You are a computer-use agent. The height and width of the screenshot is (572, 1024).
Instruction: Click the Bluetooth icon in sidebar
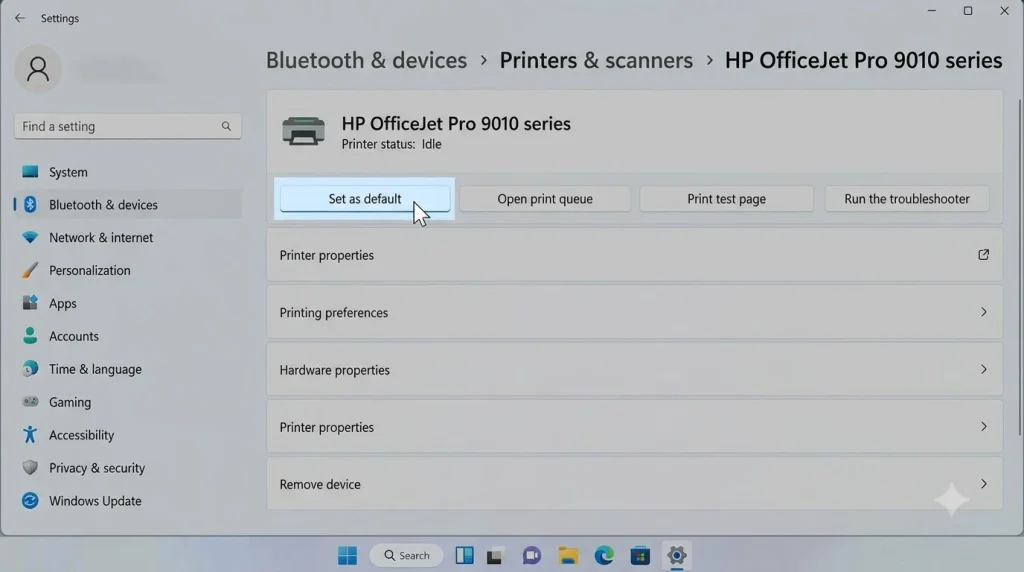pyautogui.click(x=30, y=204)
